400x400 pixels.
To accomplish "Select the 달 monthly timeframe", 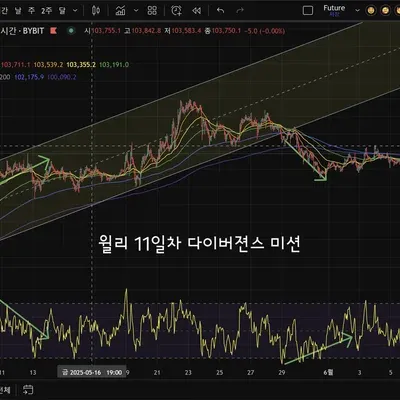I will coord(62,11).
